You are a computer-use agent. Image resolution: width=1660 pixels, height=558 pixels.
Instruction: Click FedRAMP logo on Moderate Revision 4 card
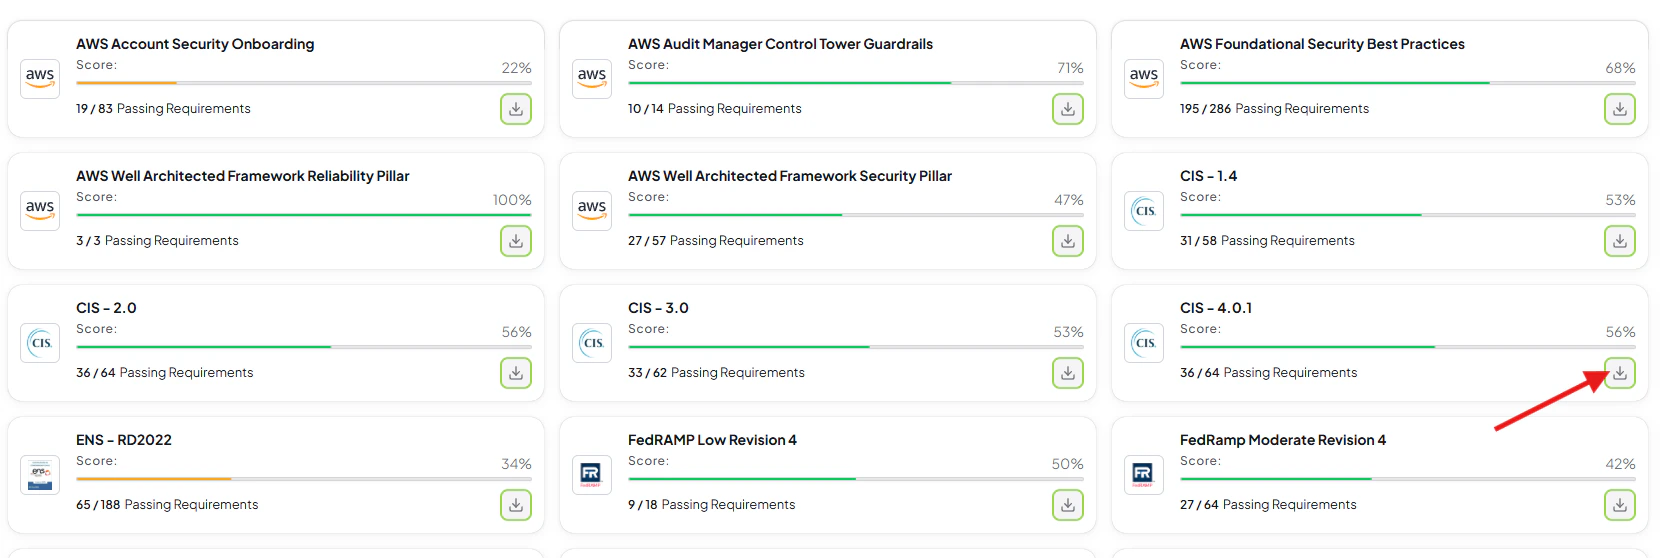1144,475
